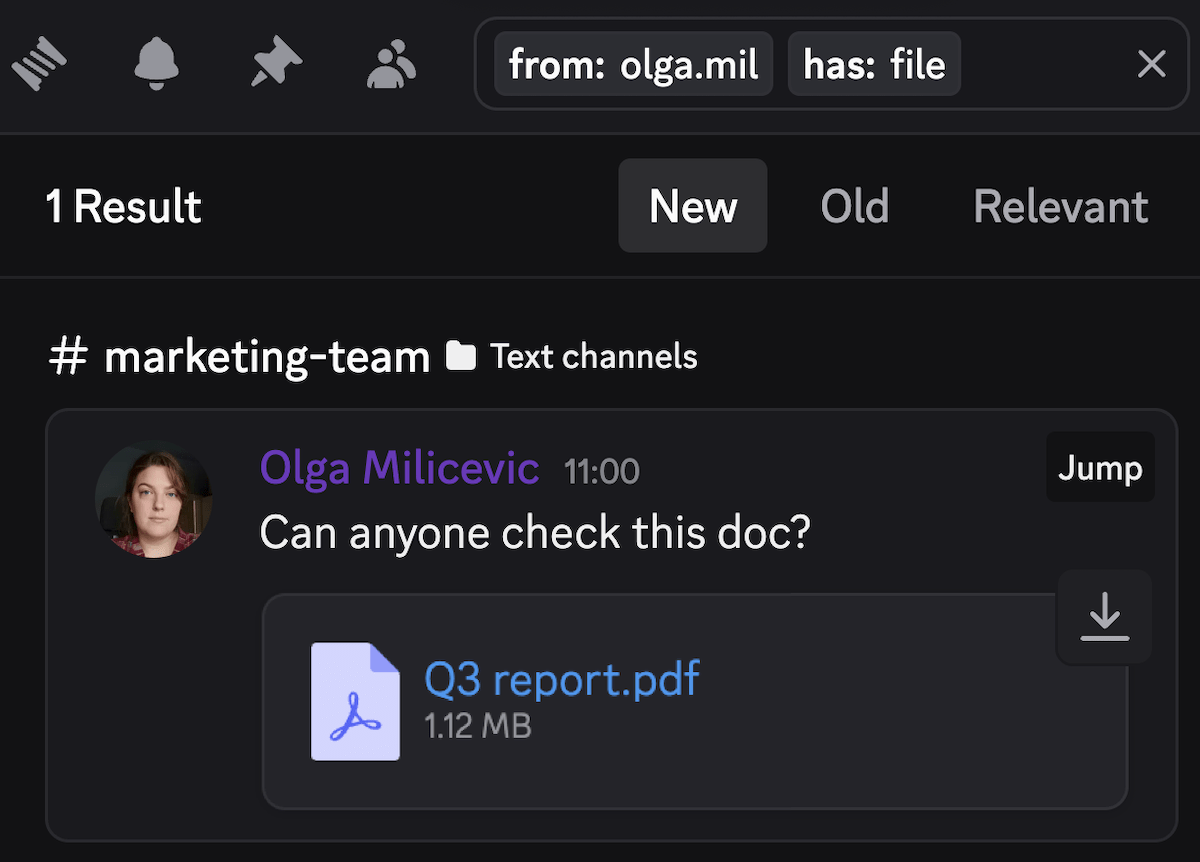Show pinned messages with the pin icon
This screenshot has height=862, width=1200.
click(x=275, y=62)
